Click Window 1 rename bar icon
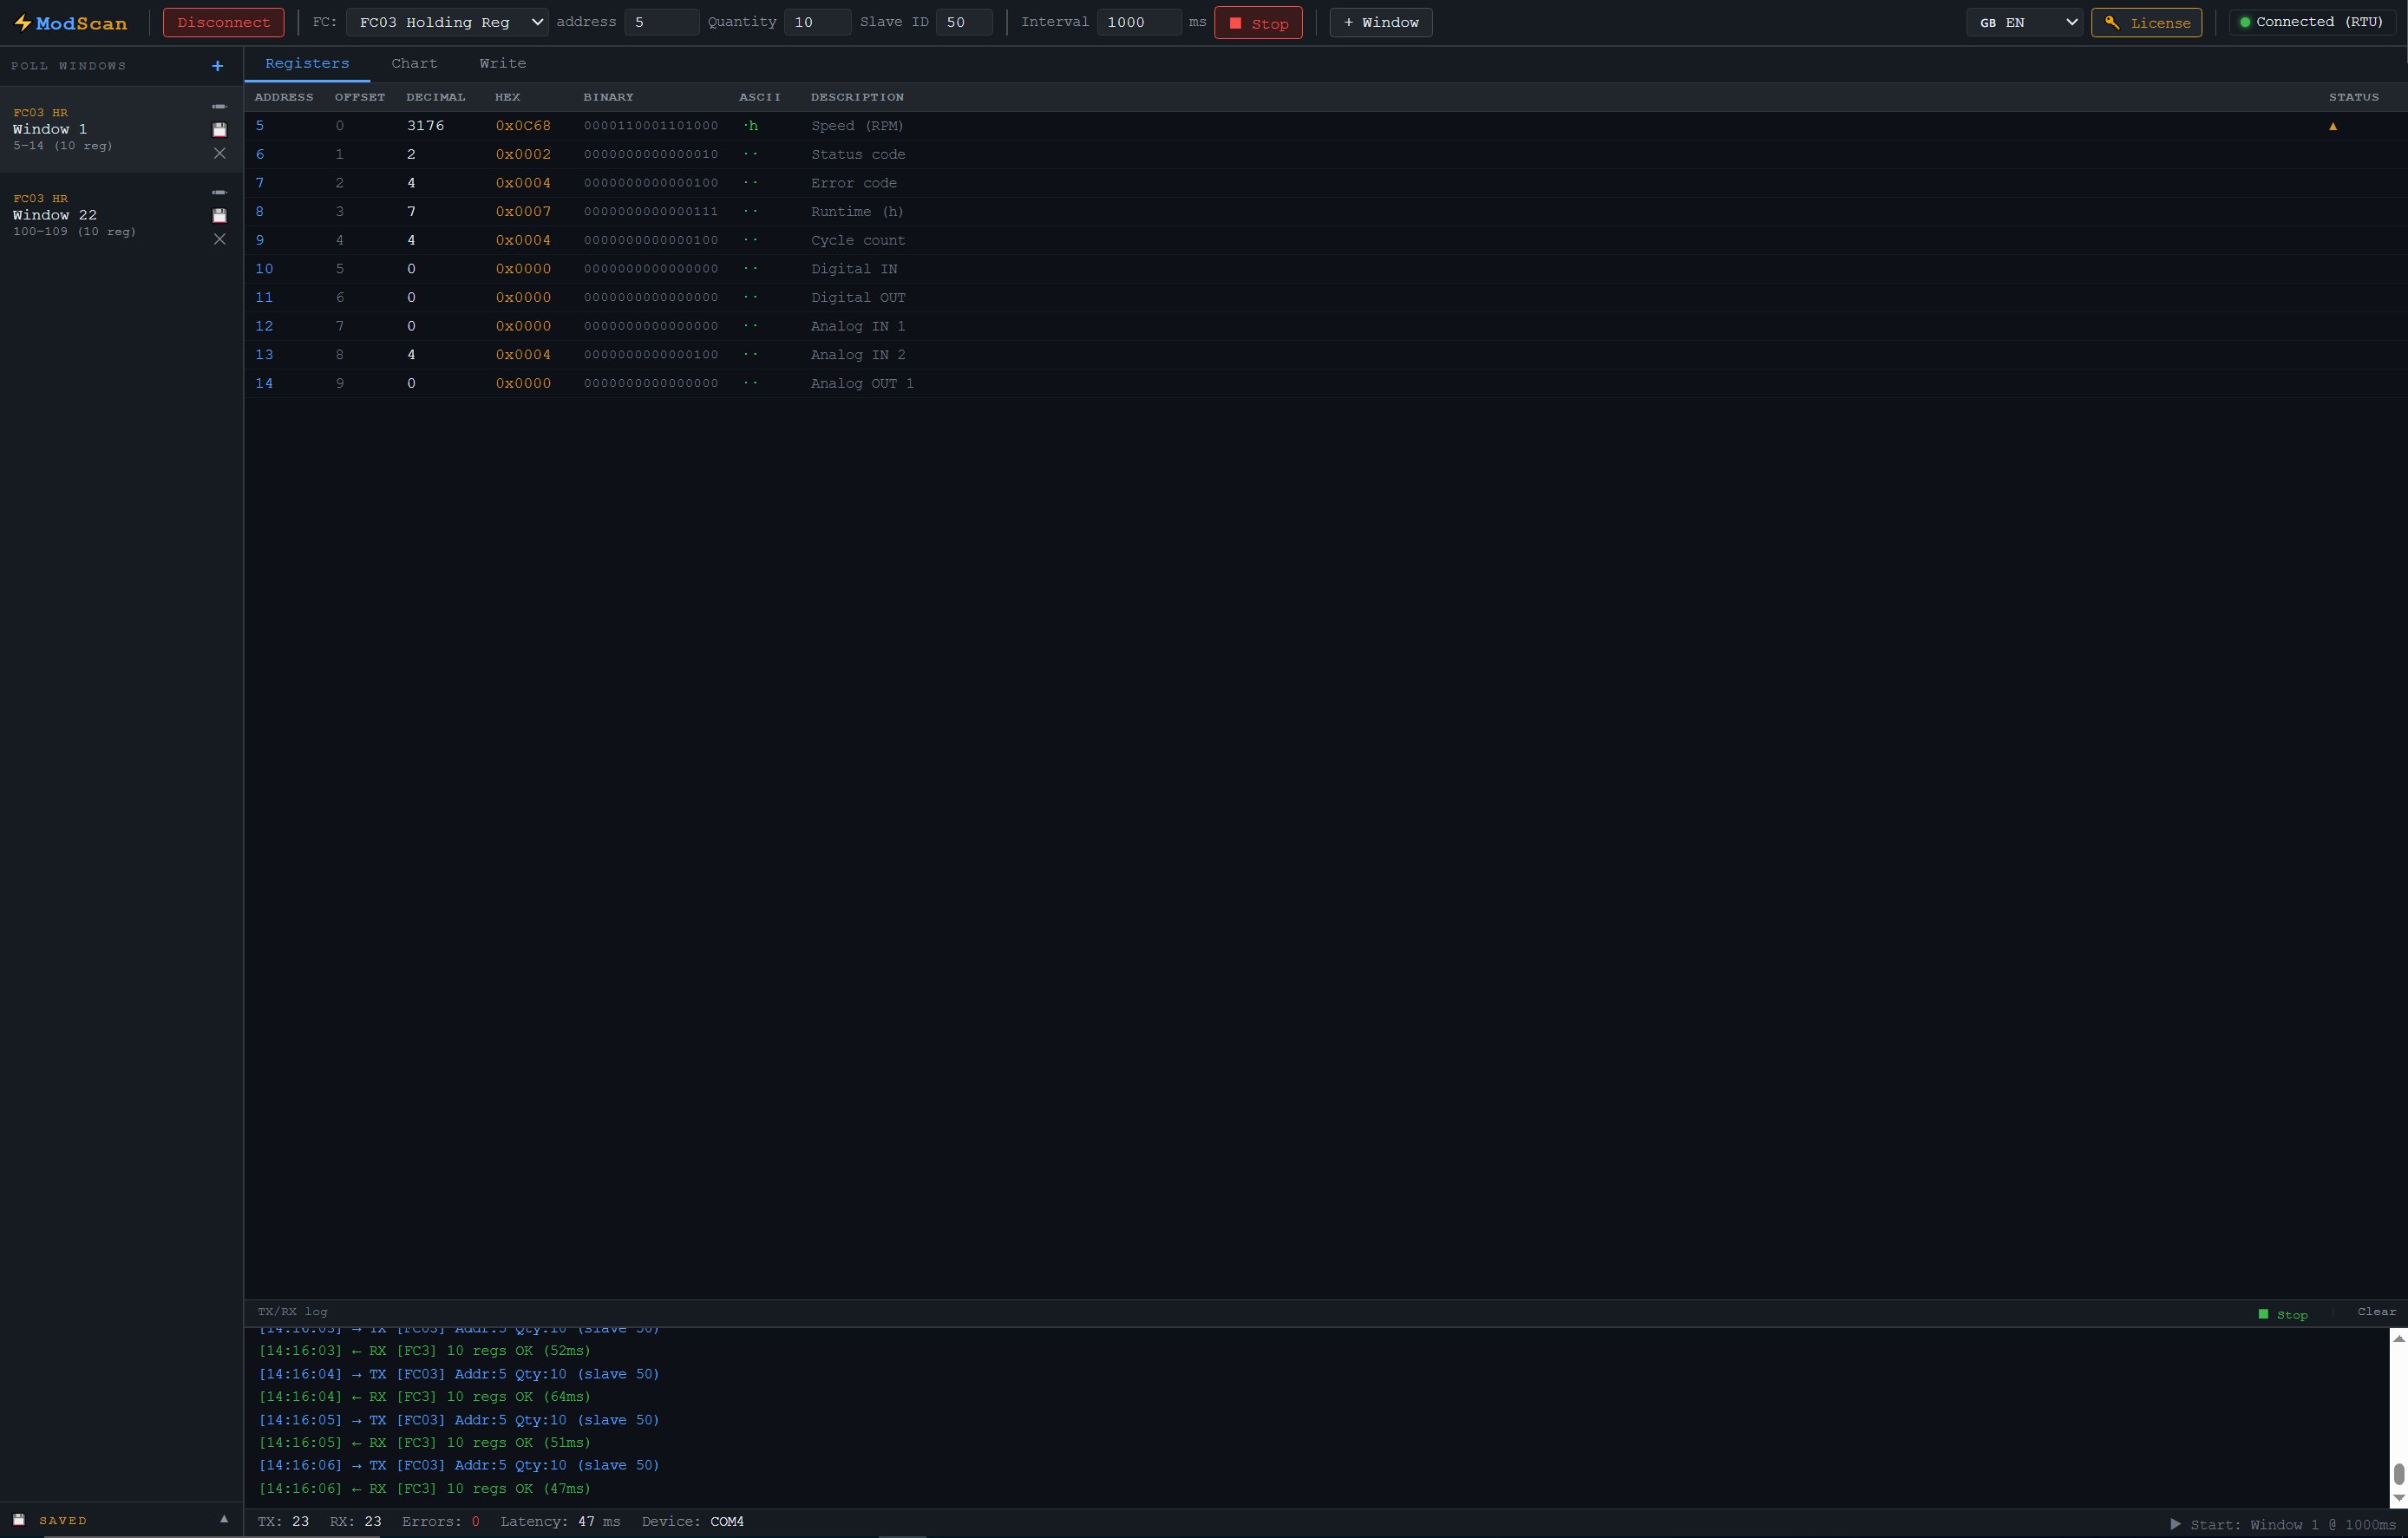This screenshot has width=2408, height=1538. (x=219, y=107)
